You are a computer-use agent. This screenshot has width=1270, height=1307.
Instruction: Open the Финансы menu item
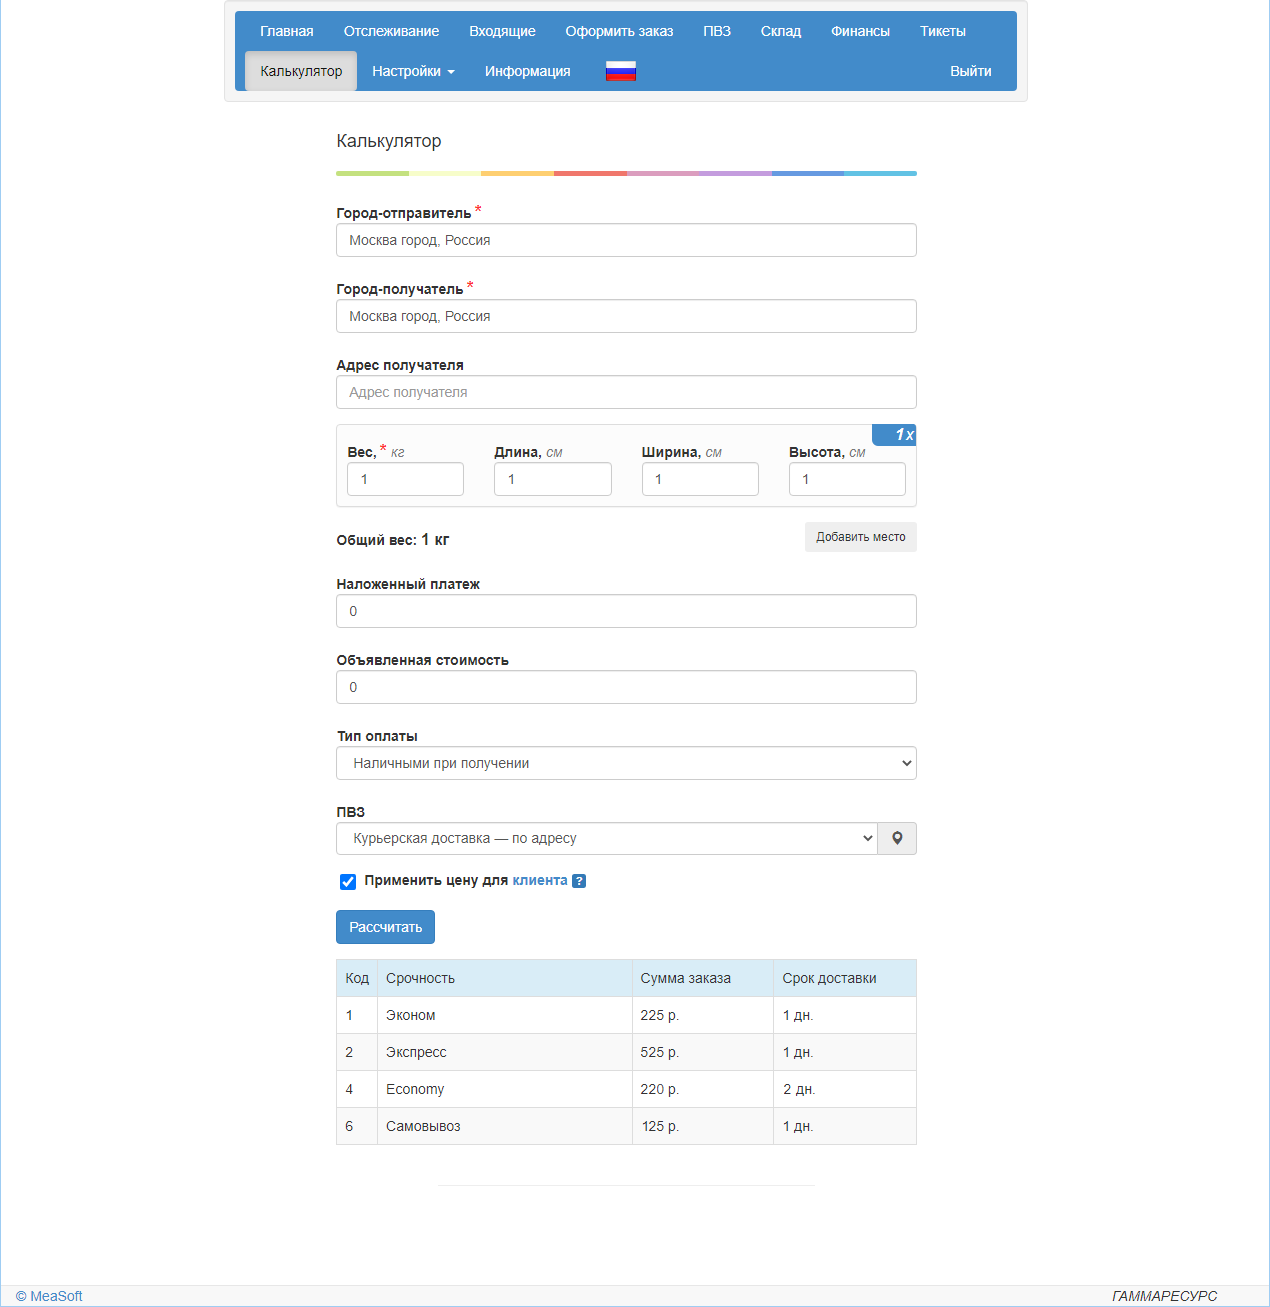click(860, 31)
